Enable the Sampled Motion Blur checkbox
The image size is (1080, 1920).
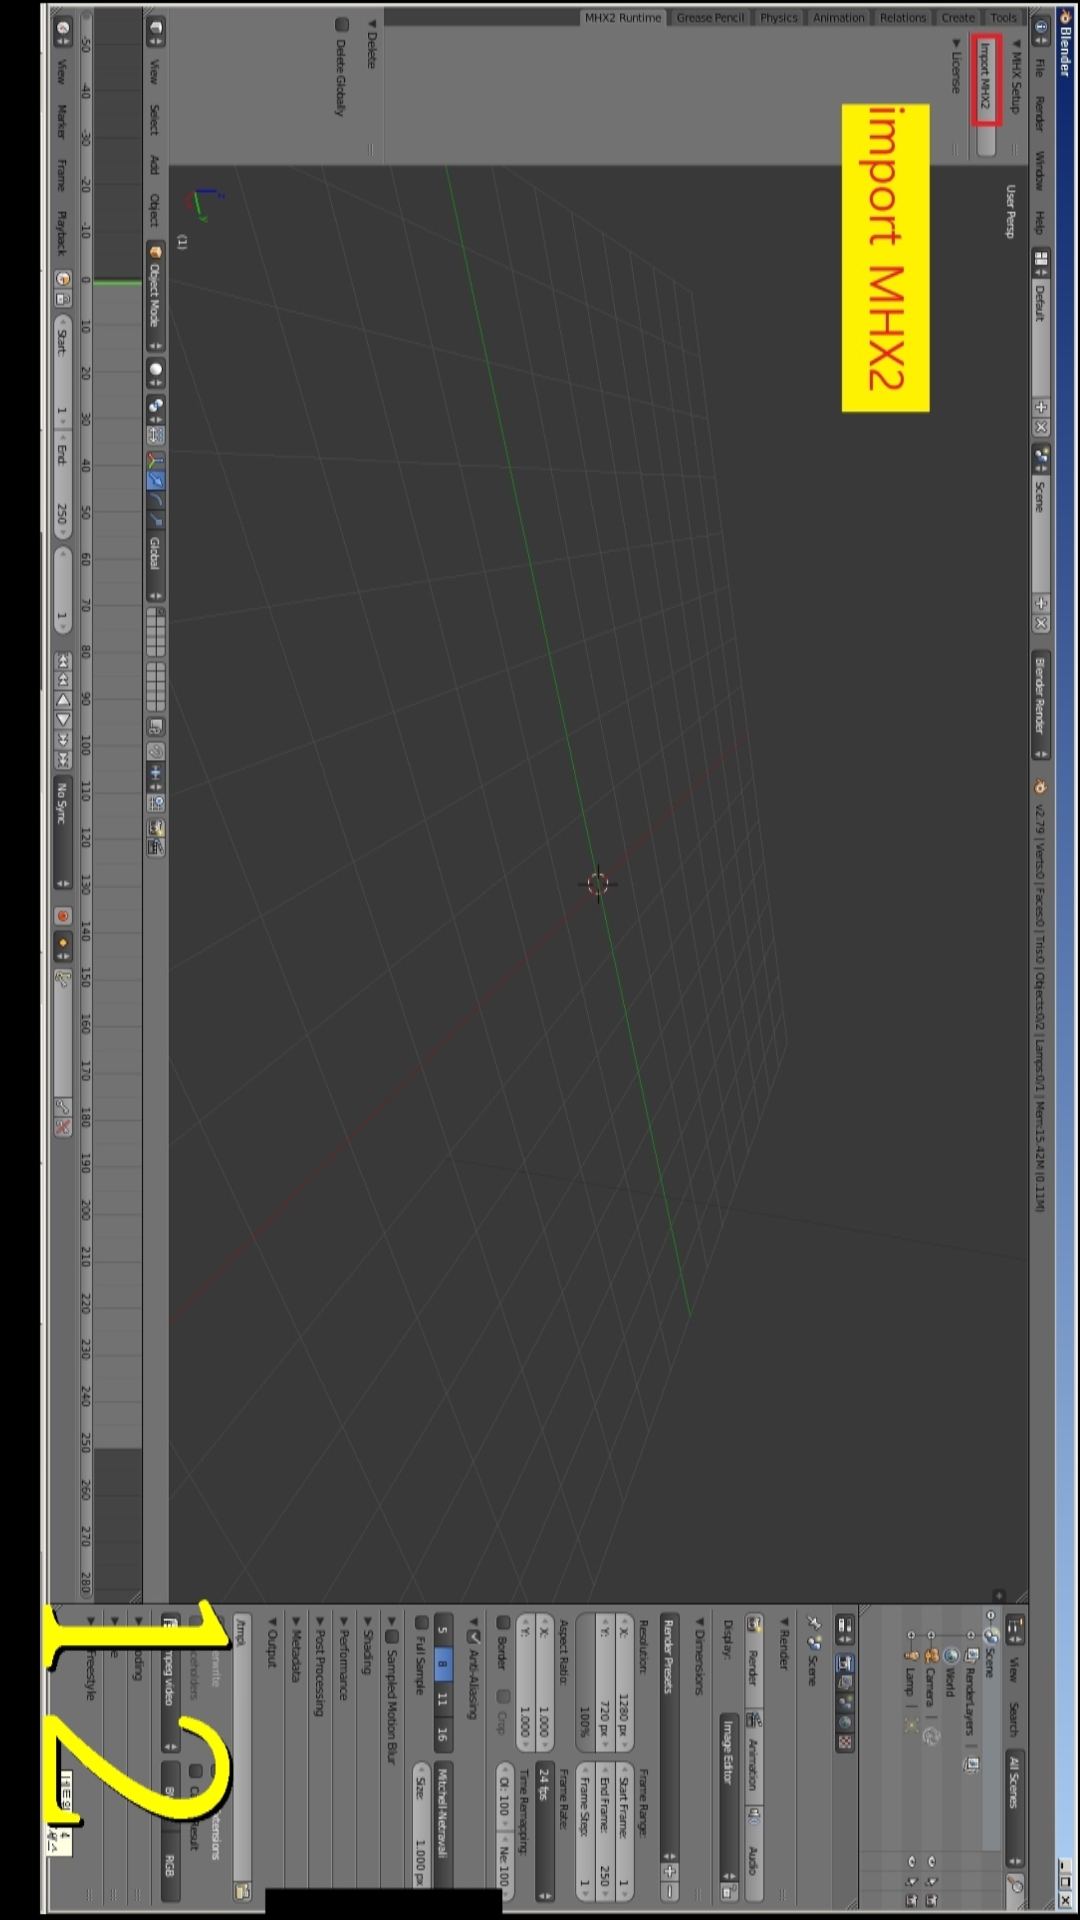[x=392, y=1636]
